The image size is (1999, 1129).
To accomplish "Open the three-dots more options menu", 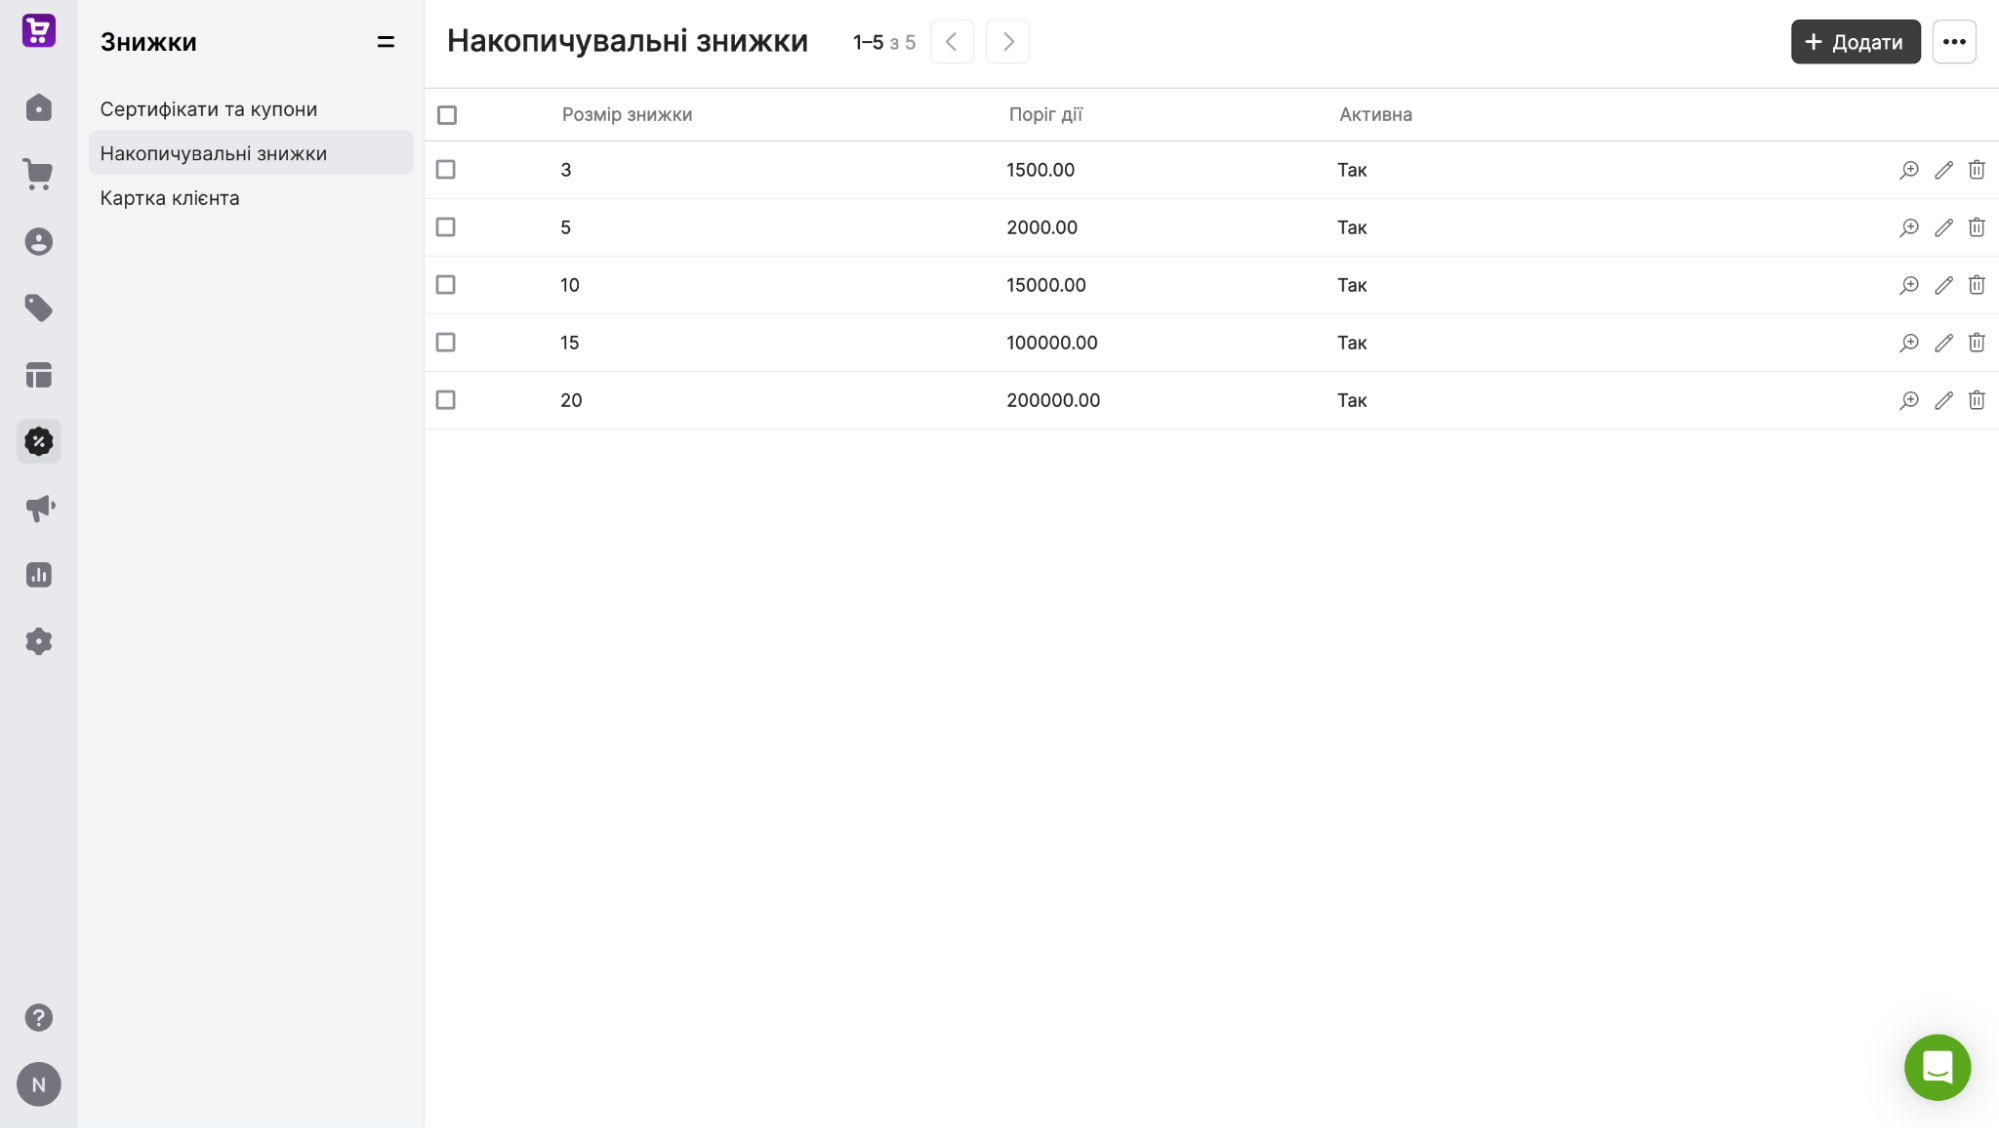I will click(x=1954, y=42).
